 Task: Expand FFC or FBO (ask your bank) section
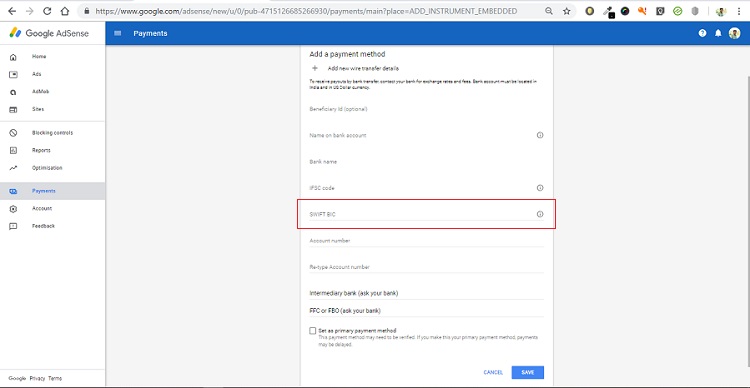click(x=427, y=310)
